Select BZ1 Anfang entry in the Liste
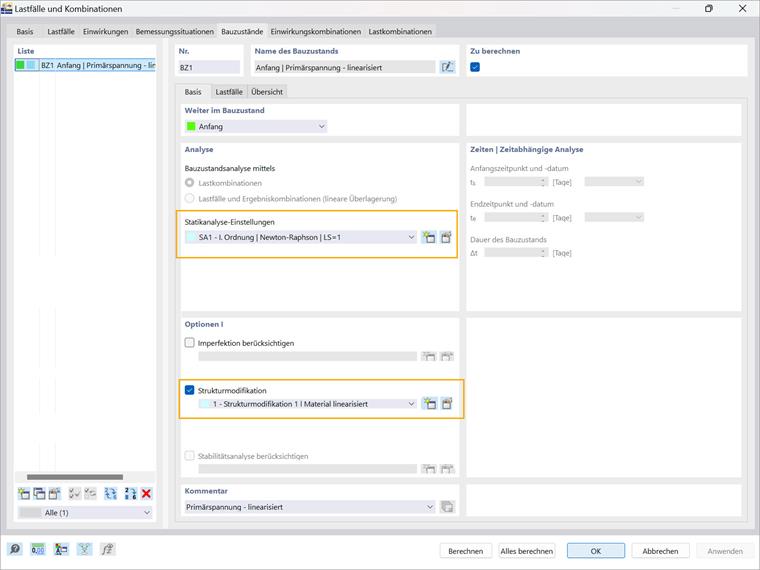Screen dimensions: 760x570 coord(85,65)
